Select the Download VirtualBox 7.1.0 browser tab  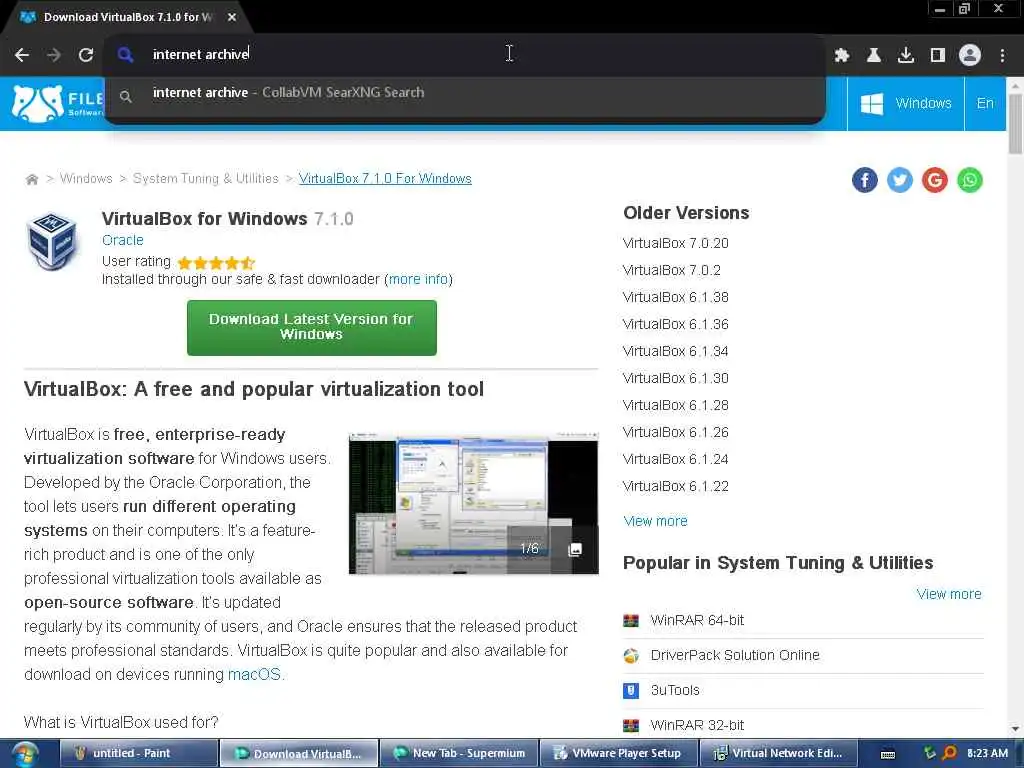tap(127, 17)
